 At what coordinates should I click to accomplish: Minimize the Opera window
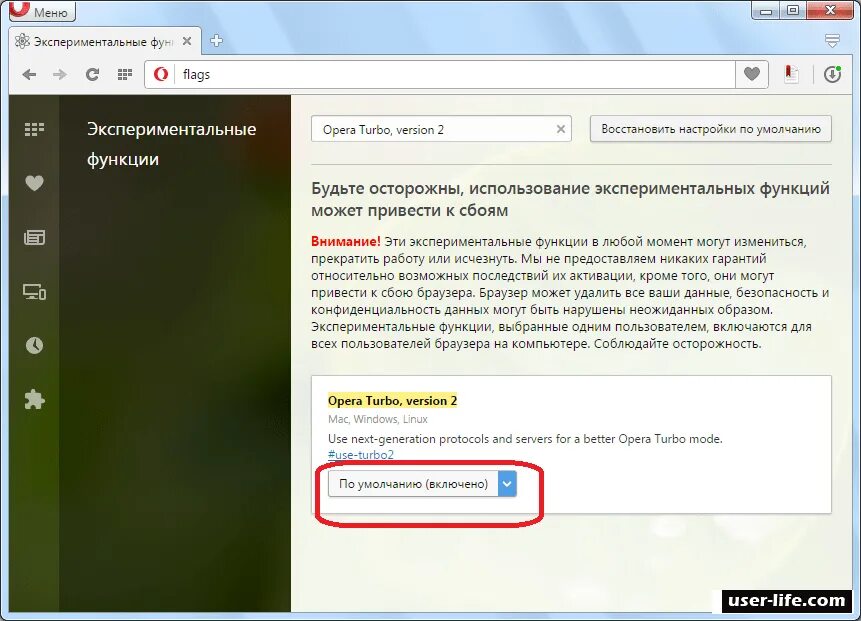766,9
